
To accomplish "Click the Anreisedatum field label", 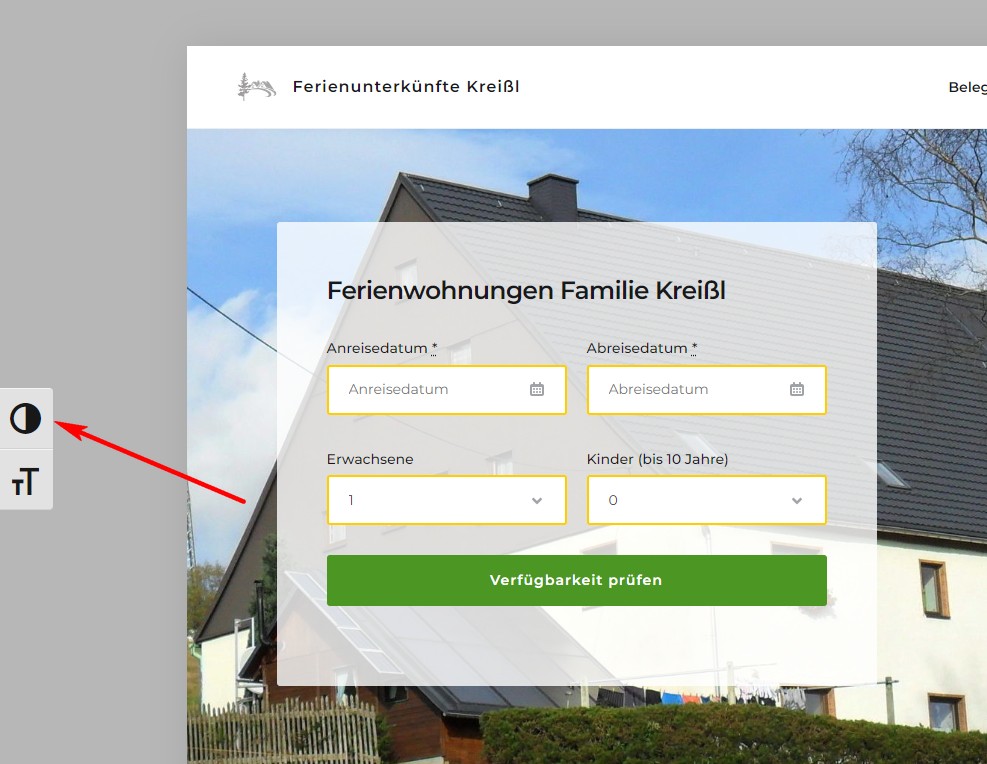I will pos(377,349).
